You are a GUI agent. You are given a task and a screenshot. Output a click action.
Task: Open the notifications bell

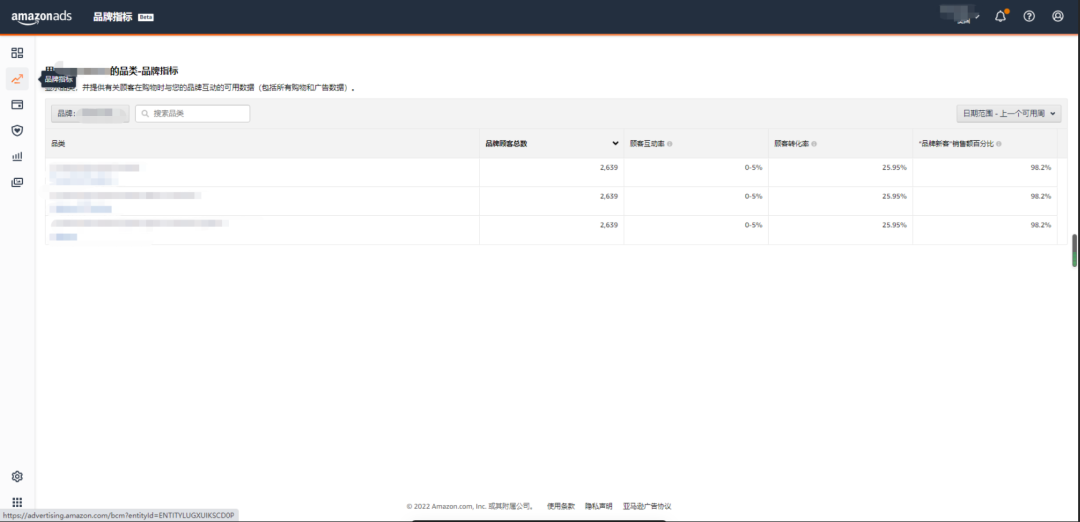coord(1001,16)
